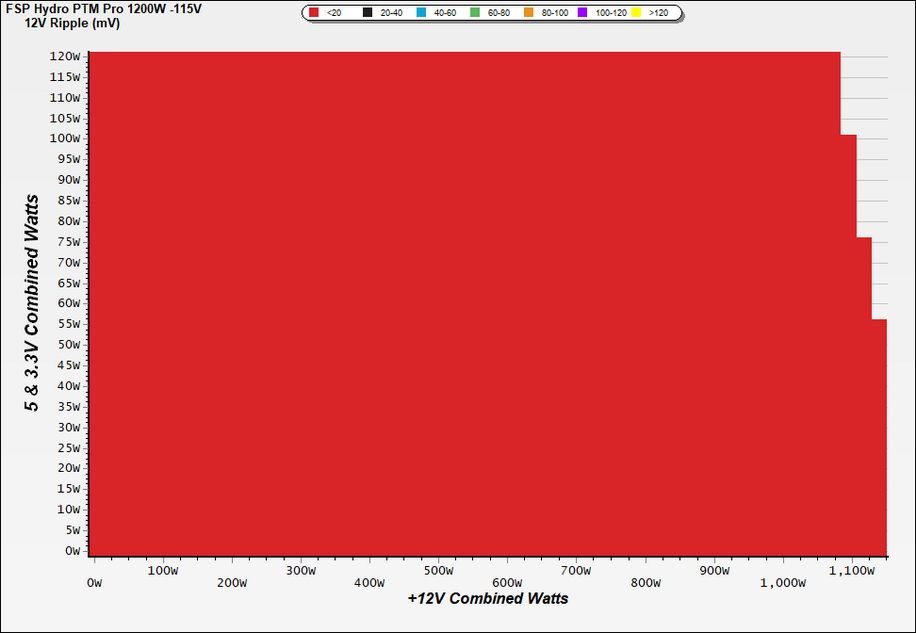This screenshot has height=633, width=916.
Task: Click the '1,100W' x-axis label
Action: tap(852, 571)
